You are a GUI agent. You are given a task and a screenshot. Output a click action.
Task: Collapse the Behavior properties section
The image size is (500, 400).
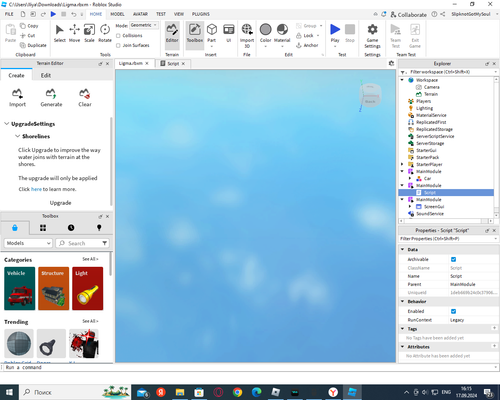(x=402, y=301)
